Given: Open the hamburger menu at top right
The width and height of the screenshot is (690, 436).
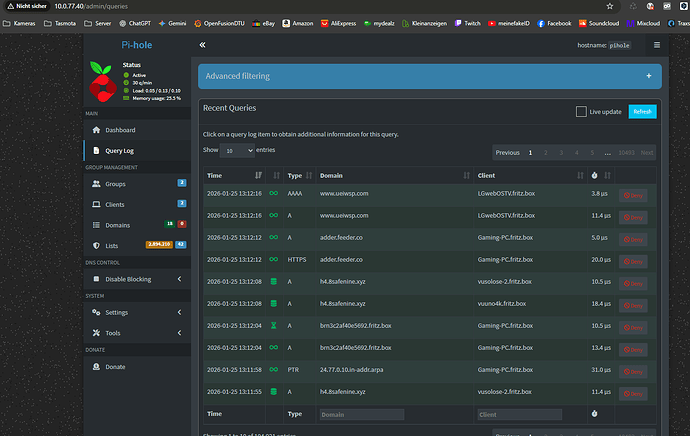Looking at the screenshot, I should [x=657, y=45].
